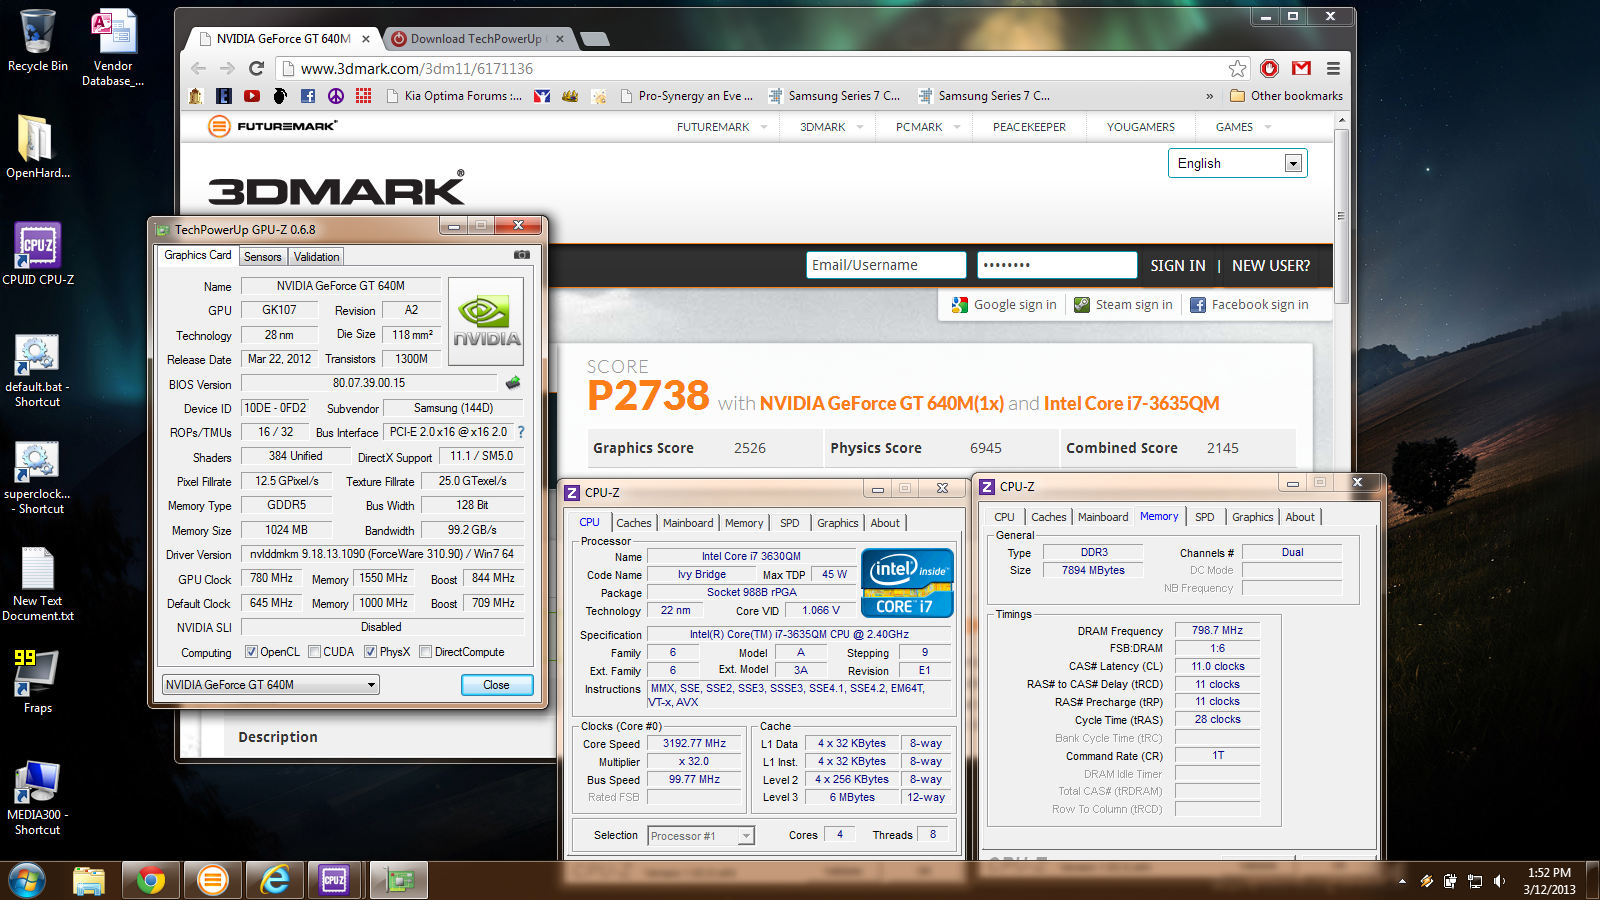Open OpenHardware folder on desktop

coord(37,146)
